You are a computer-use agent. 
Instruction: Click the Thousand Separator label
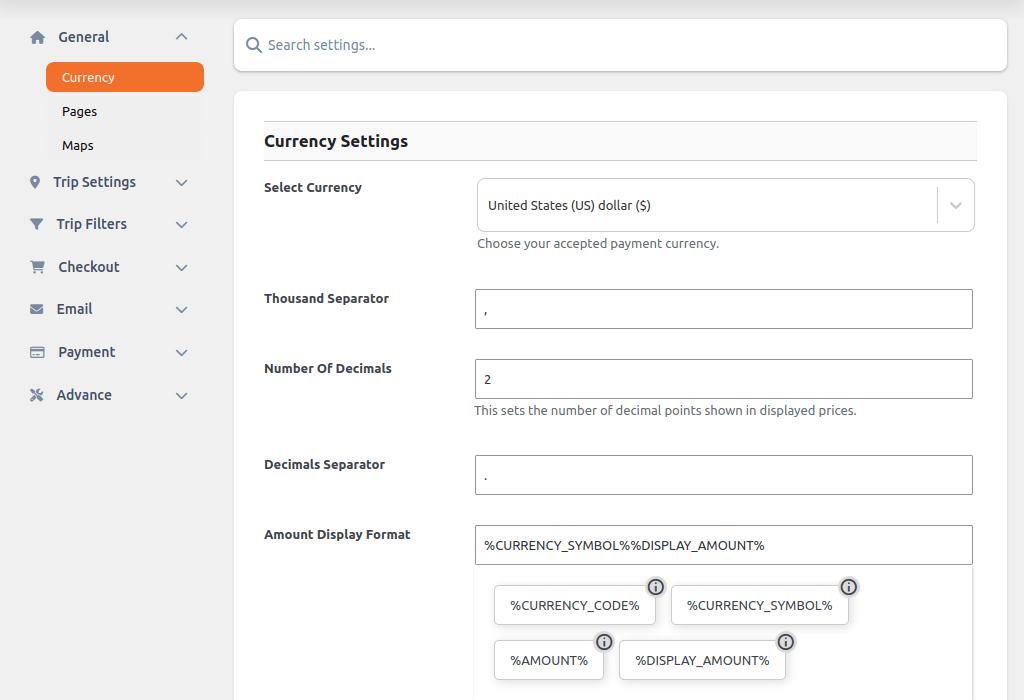pyautogui.click(x=327, y=298)
